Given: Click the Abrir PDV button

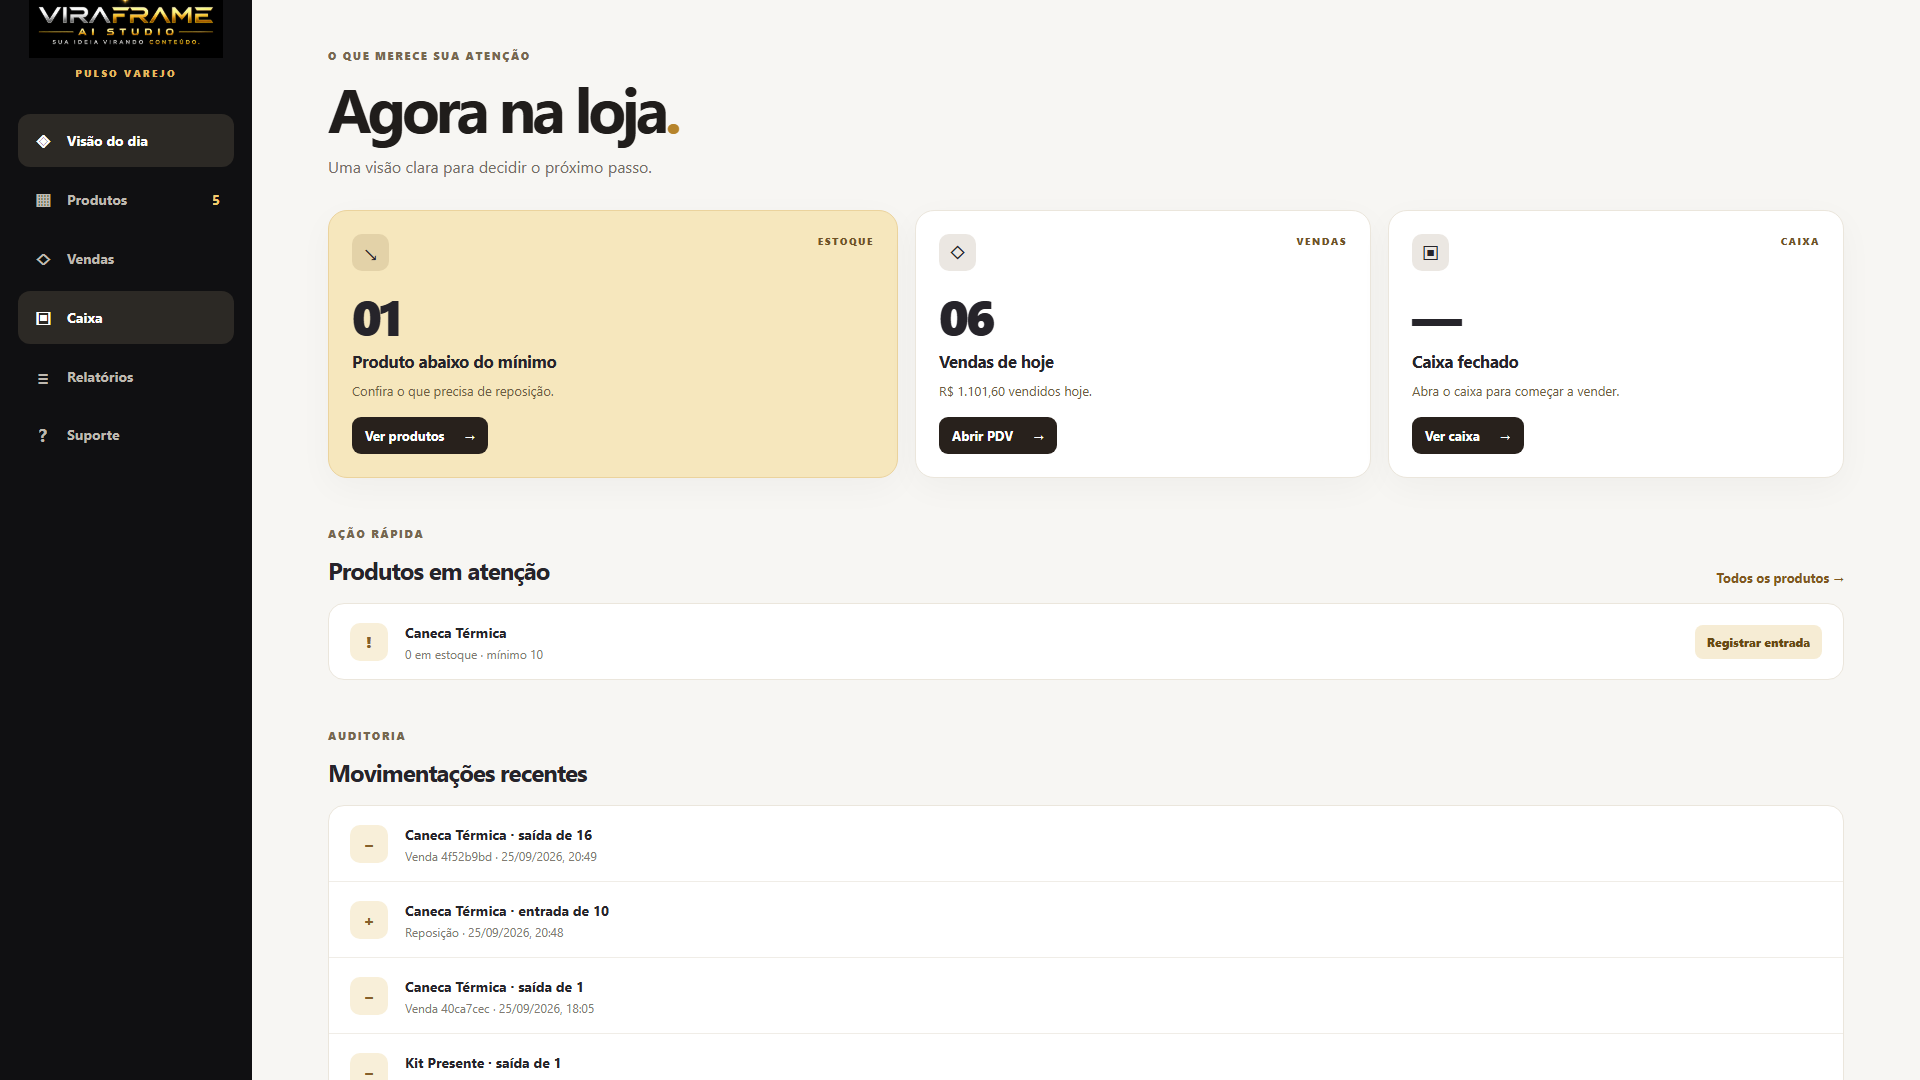Looking at the screenshot, I should (998, 436).
